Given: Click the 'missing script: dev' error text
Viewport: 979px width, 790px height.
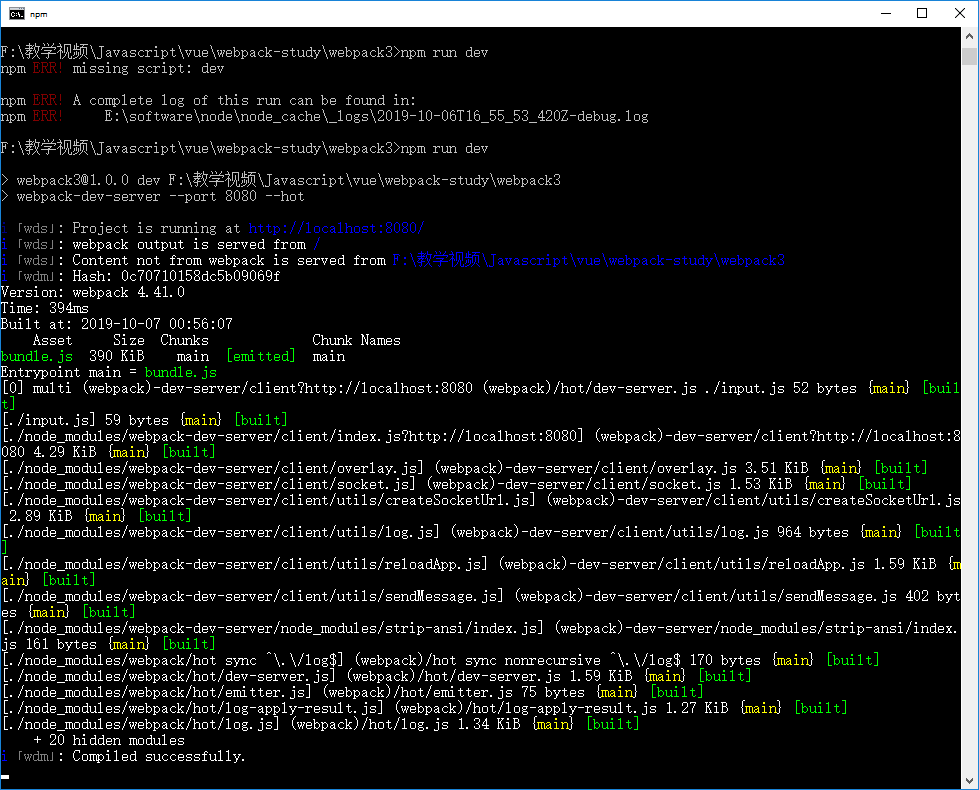Looking at the screenshot, I should click(149, 68).
